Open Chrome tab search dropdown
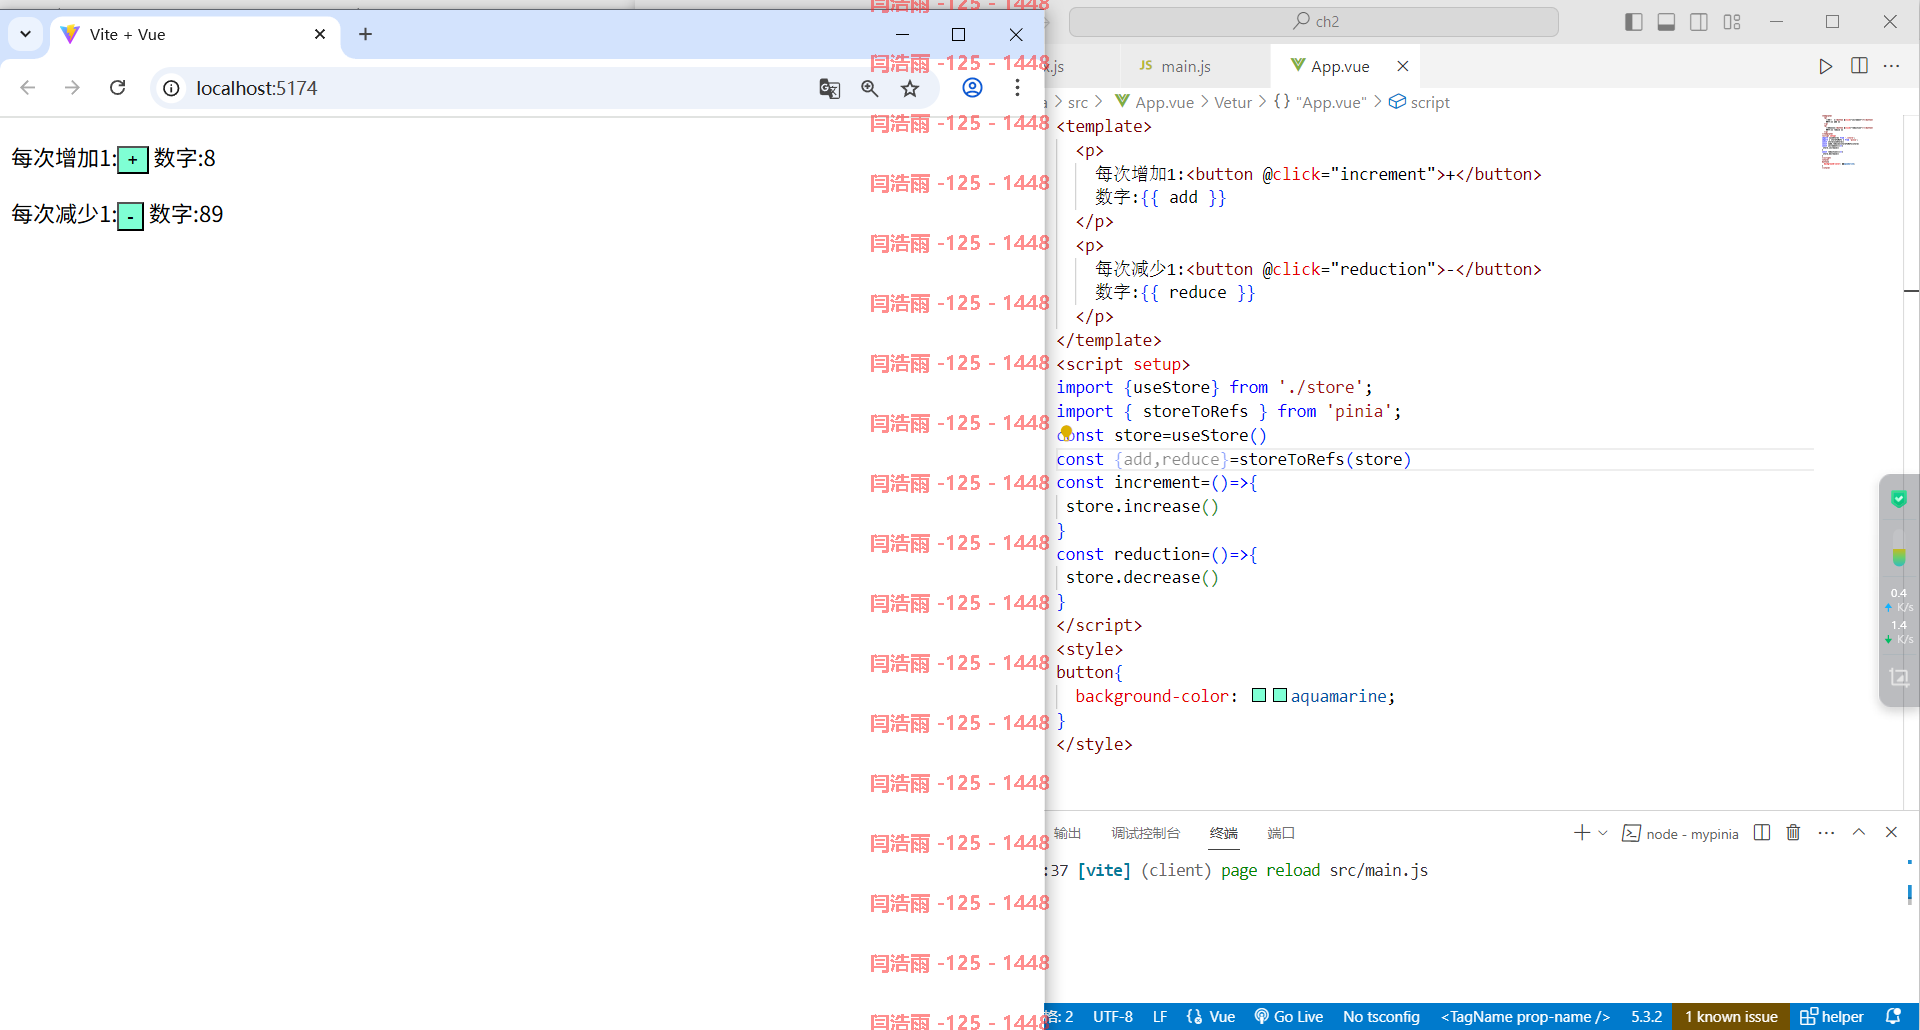1920x1030 pixels. 25,34
